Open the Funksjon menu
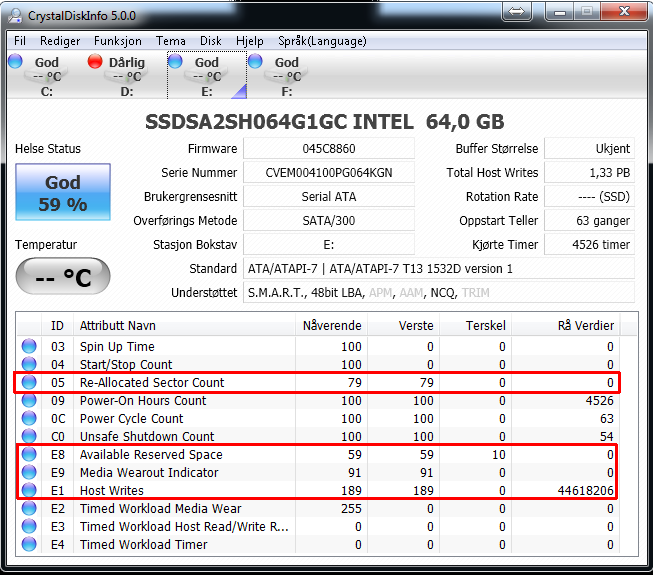653x575 pixels. (x=117, y=41)
